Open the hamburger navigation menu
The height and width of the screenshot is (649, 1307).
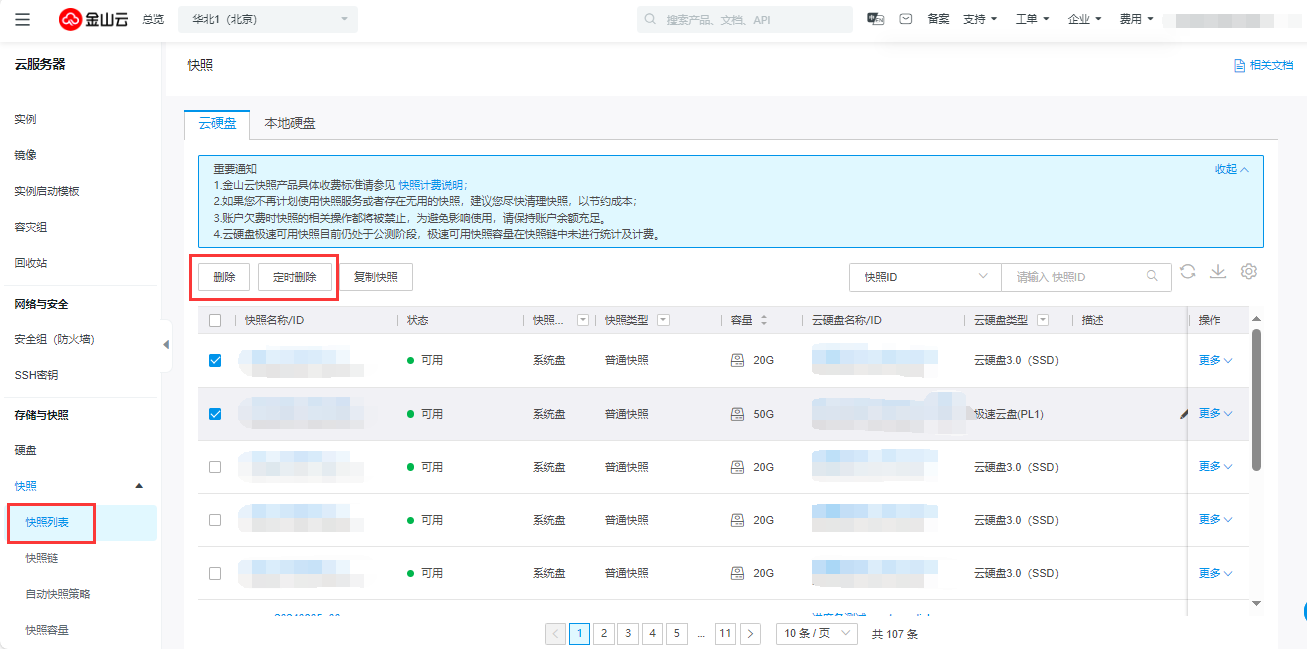[22, 19]
